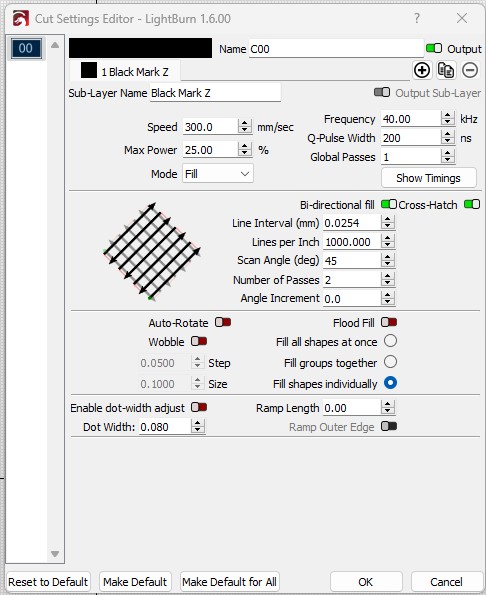Click the Line Interval field showing 0.0254
486x595 pixels.
pos(352,223)
